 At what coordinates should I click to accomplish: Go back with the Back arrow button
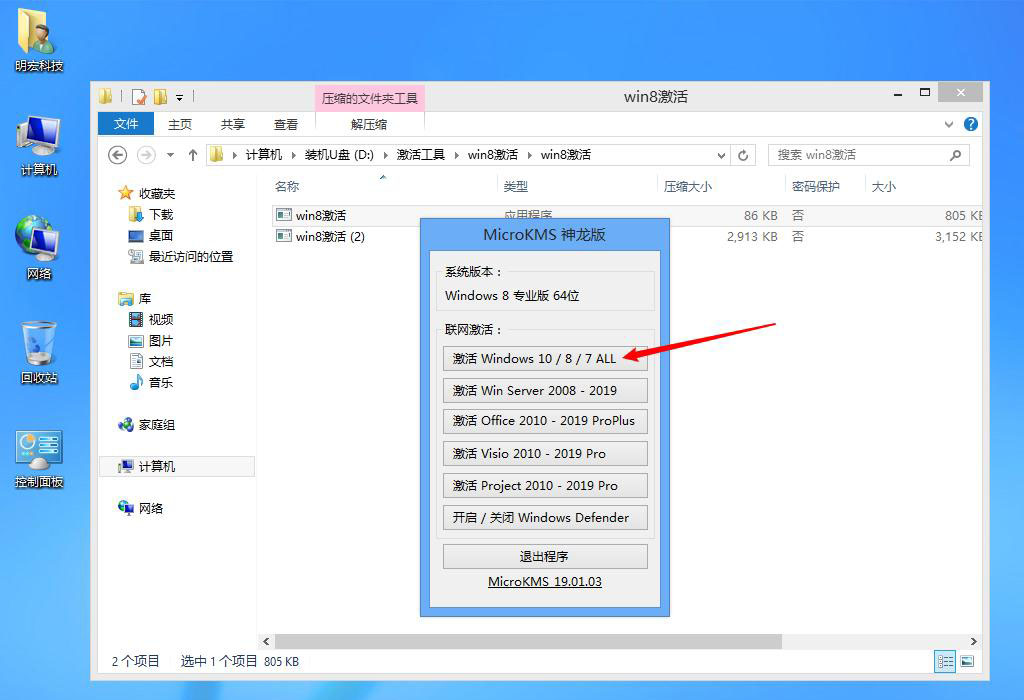click(x=118, y=155)
